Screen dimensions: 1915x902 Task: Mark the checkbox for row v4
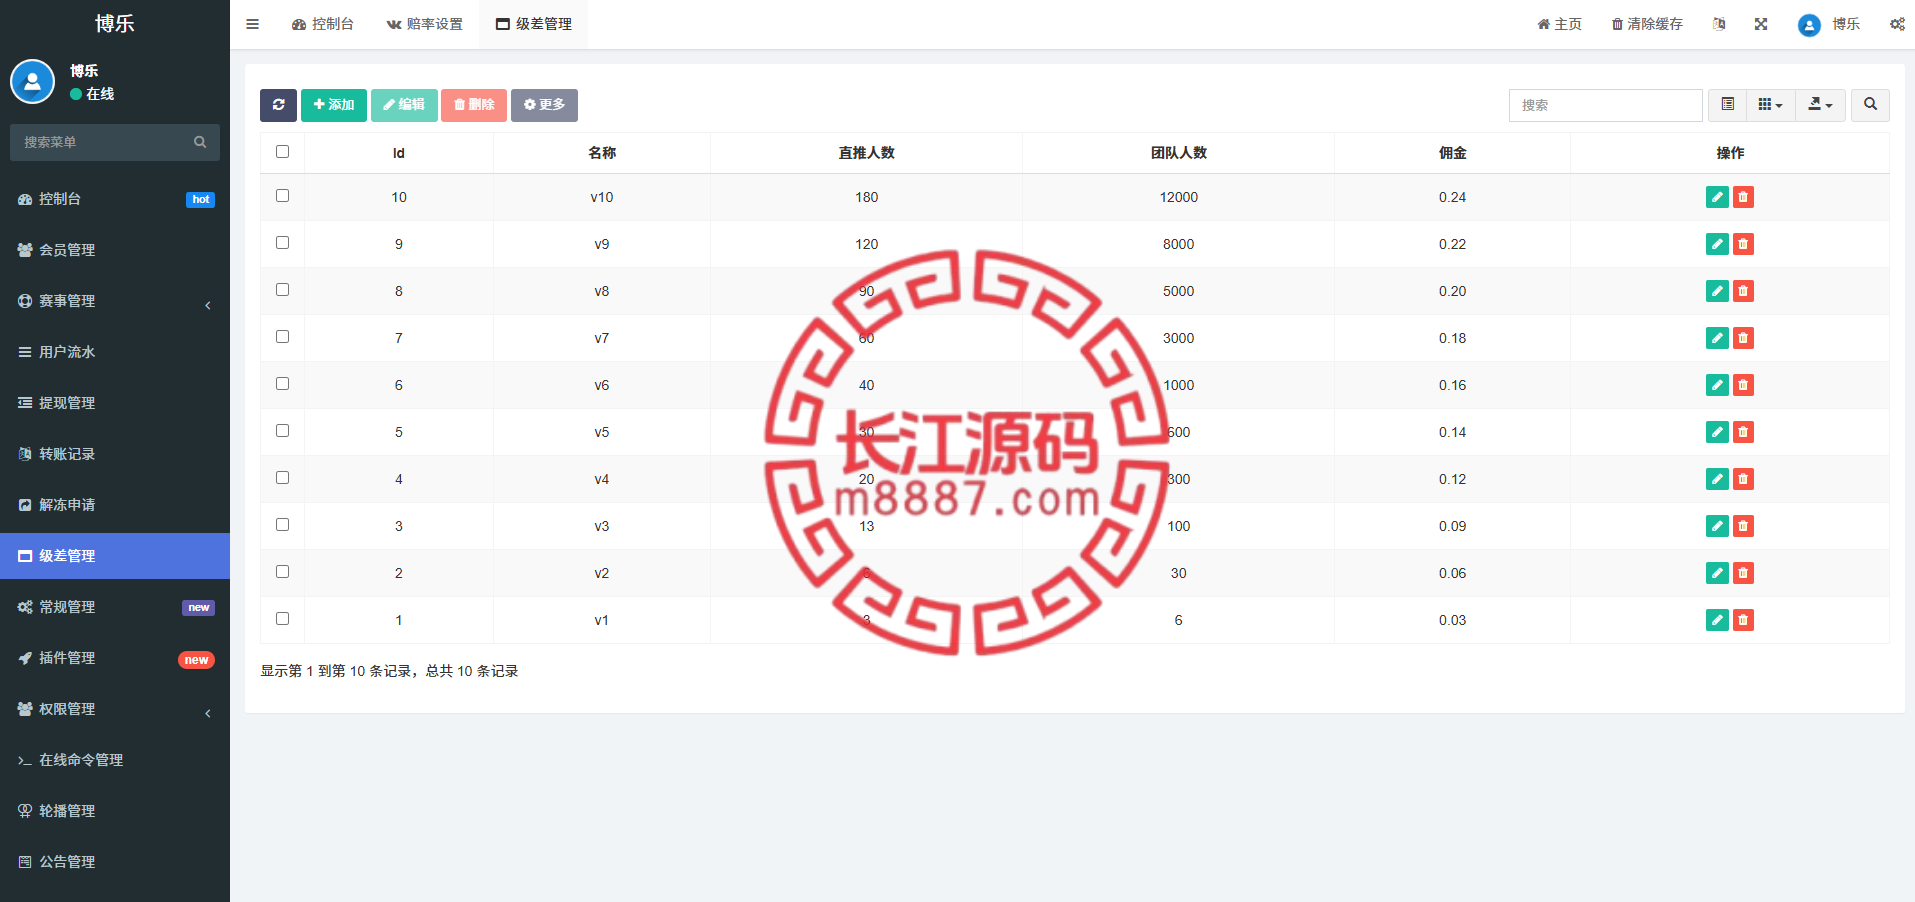[x=282, y=478]
